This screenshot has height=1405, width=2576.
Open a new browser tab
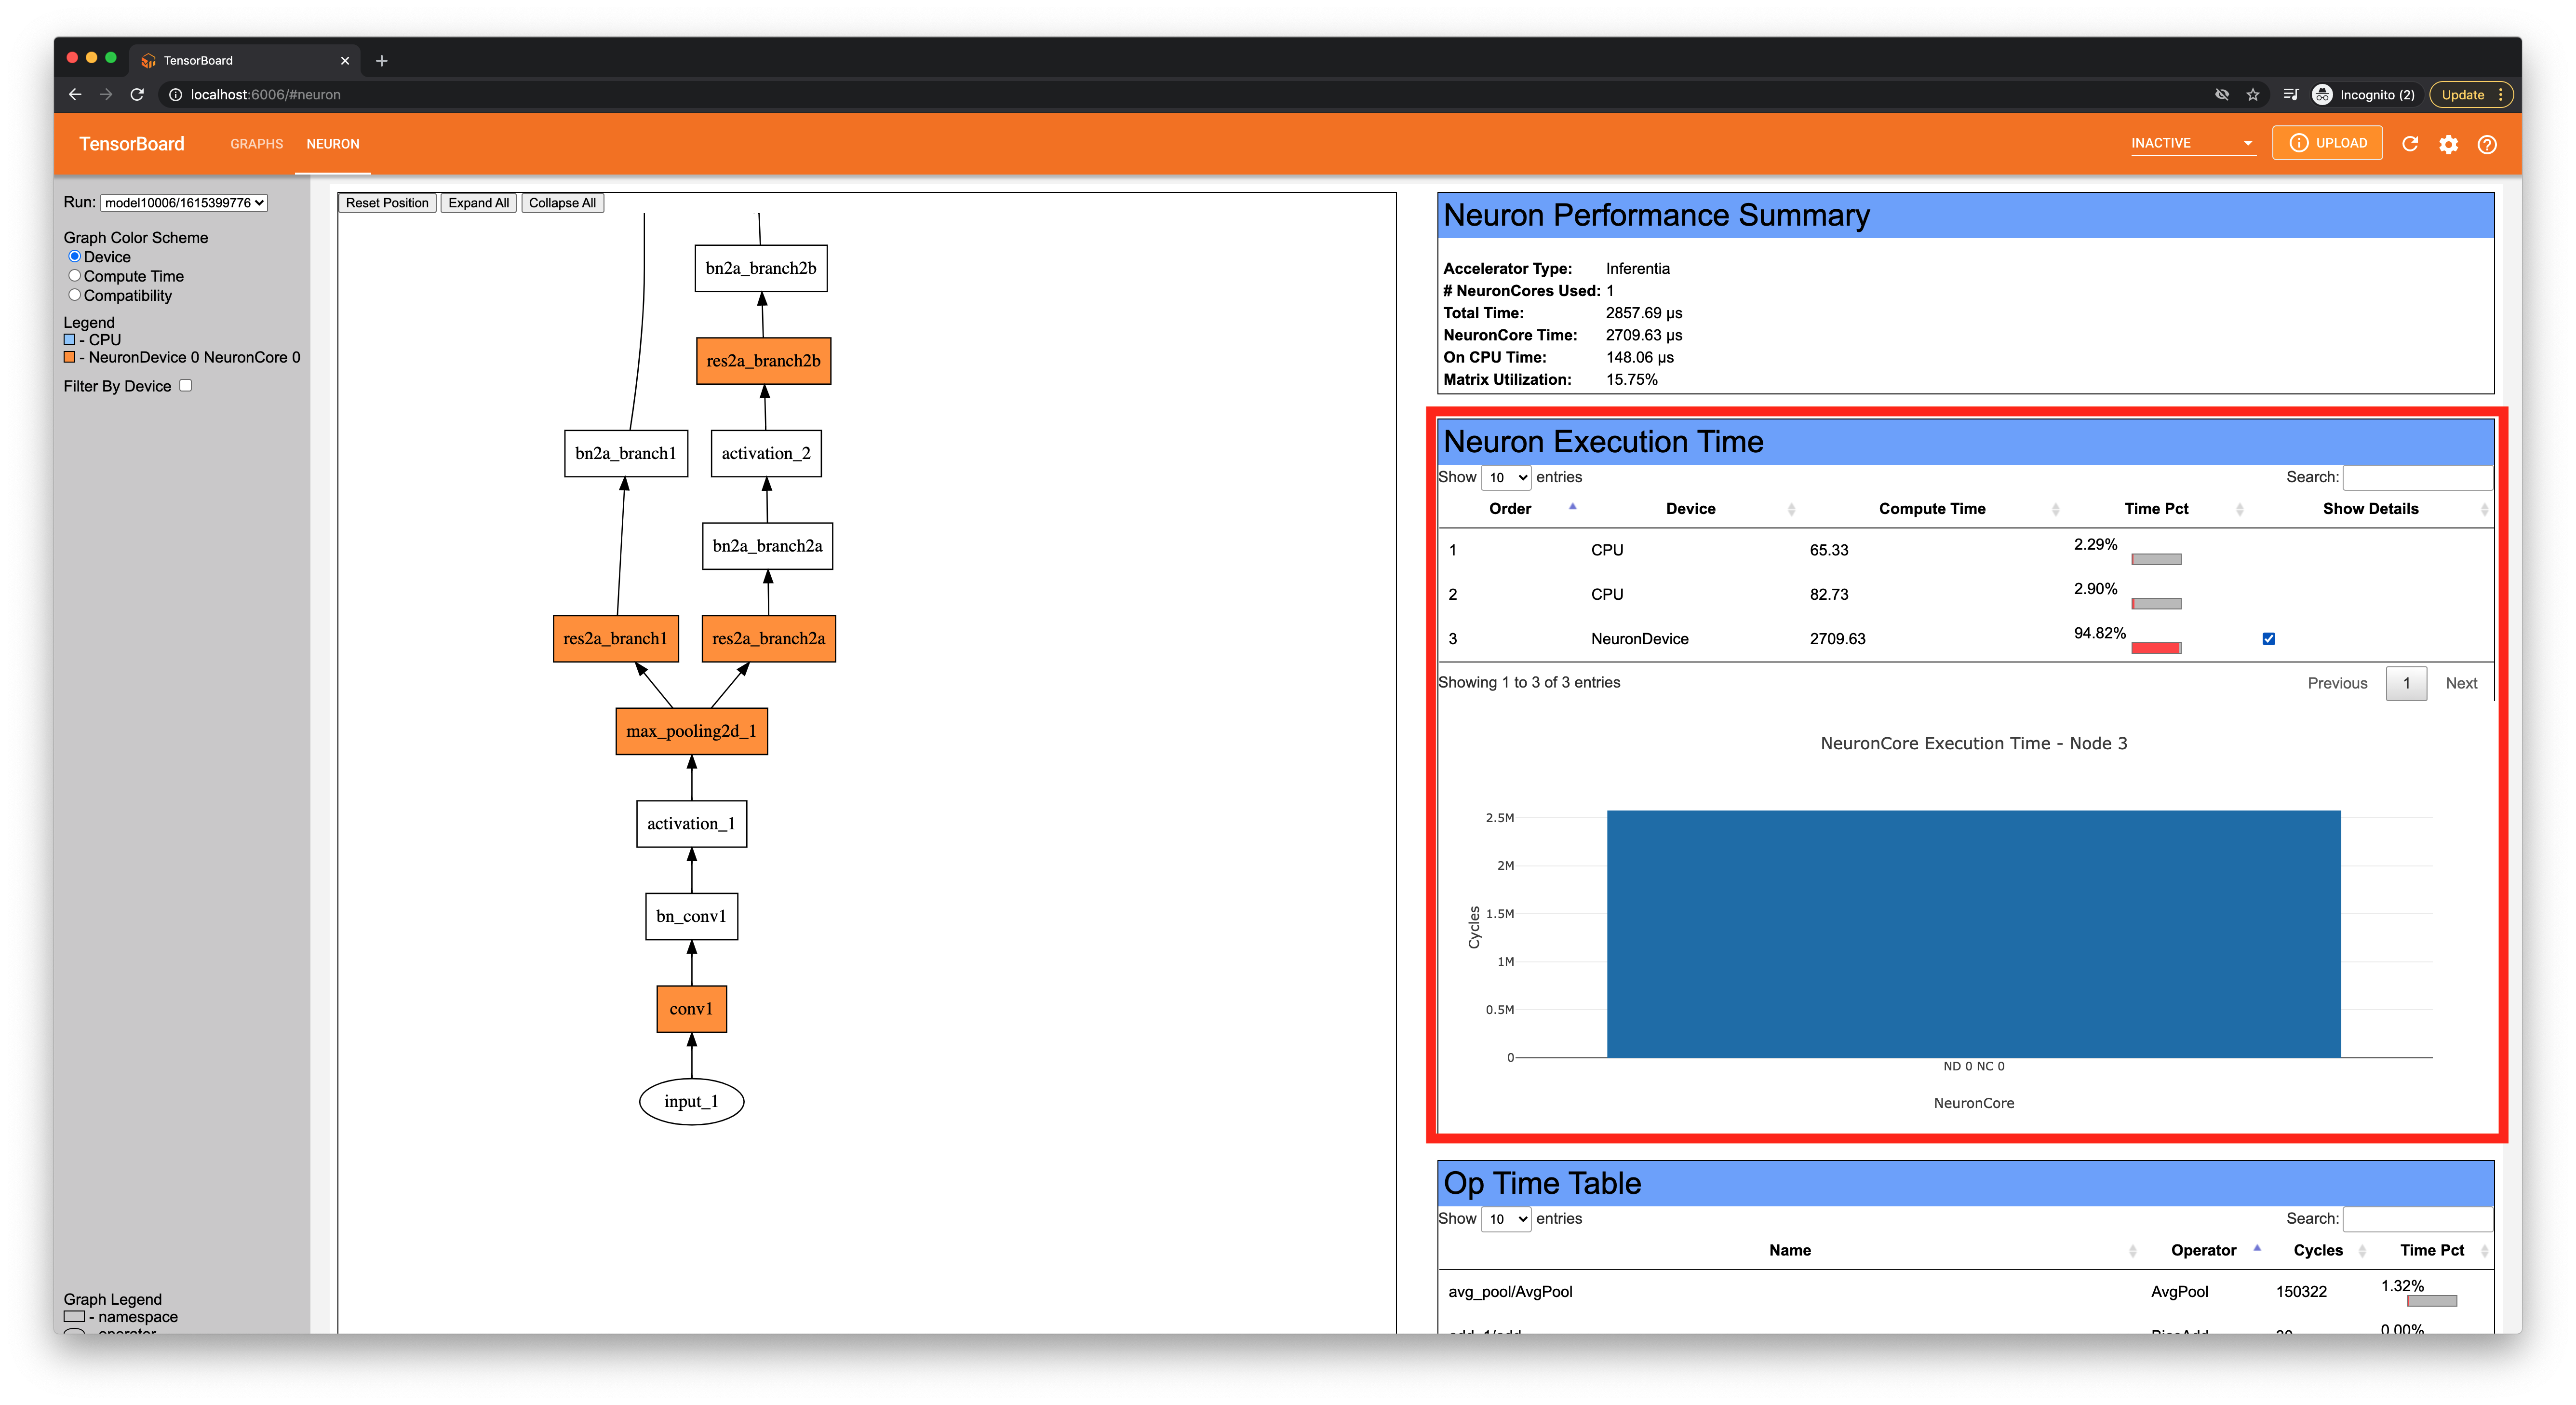[381, 61]
